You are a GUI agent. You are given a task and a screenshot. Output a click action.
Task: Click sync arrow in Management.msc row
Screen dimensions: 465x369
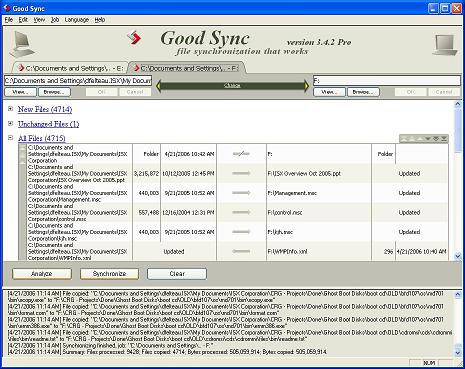click(x=241, y=193)
